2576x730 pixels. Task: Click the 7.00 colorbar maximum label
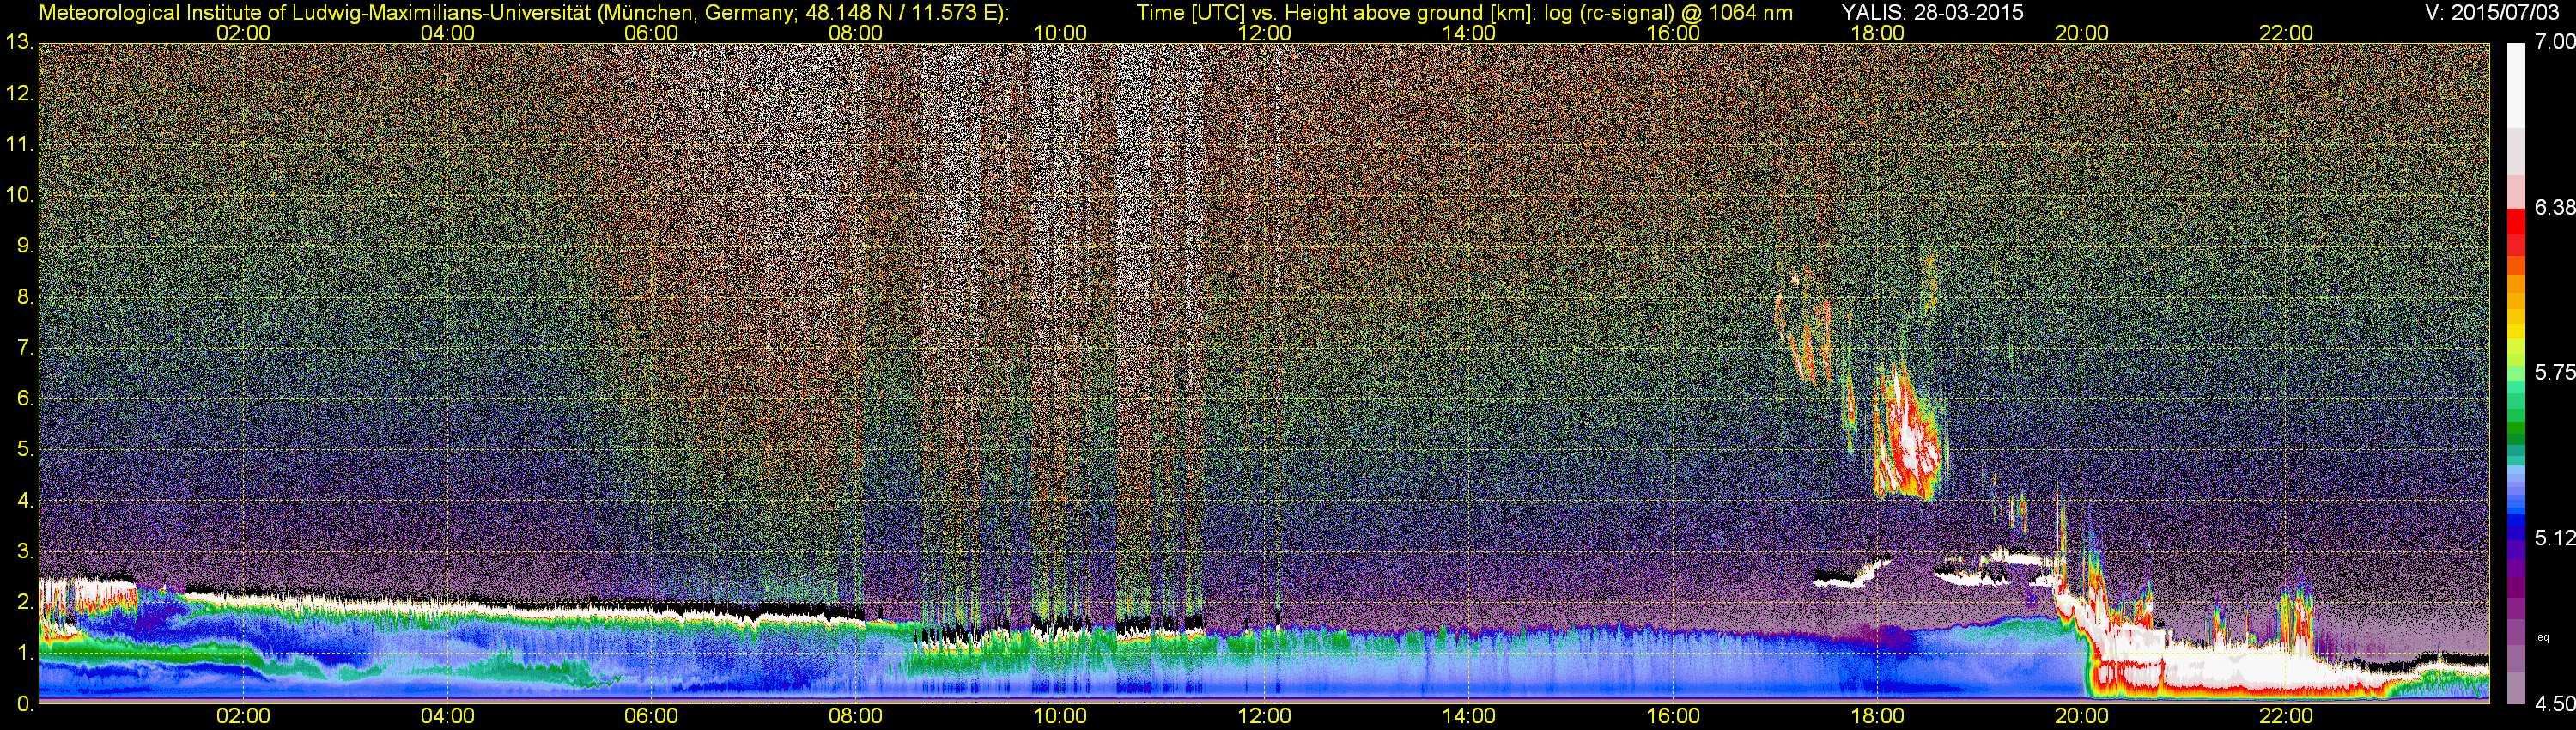pyautogui.click(x=2553, y=42)
